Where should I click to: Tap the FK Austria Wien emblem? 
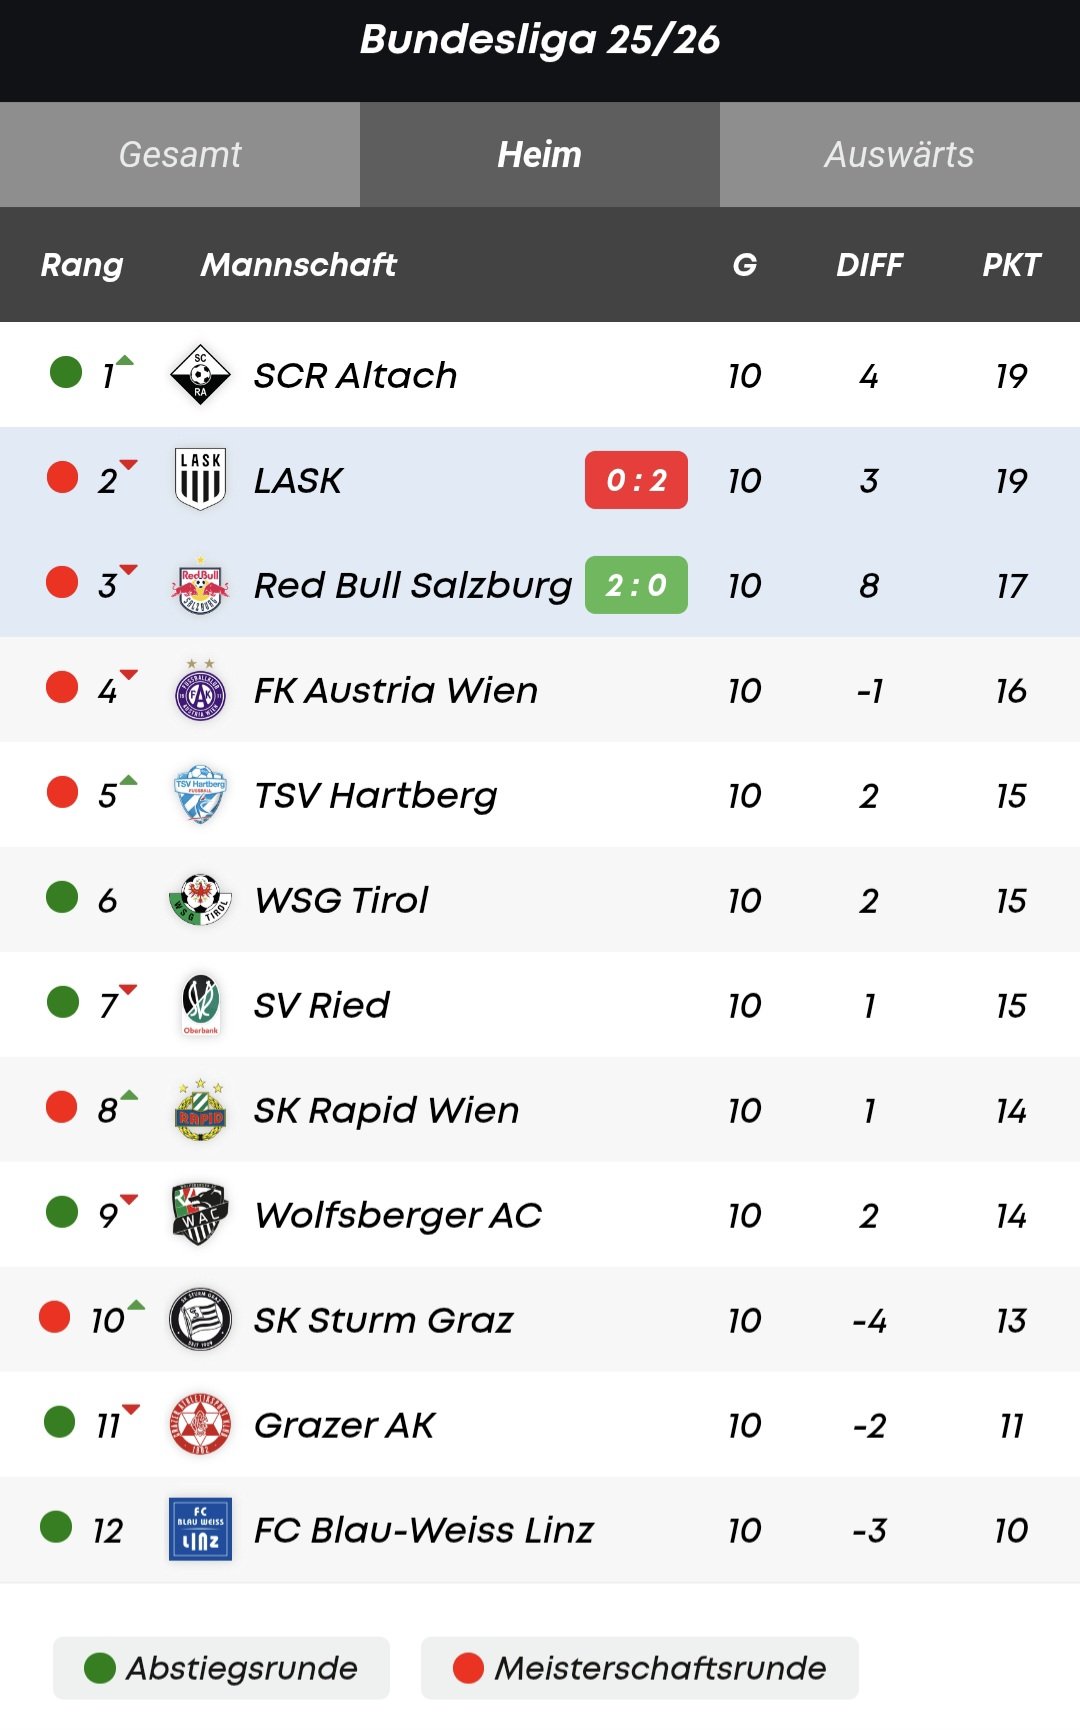point(200,691)
